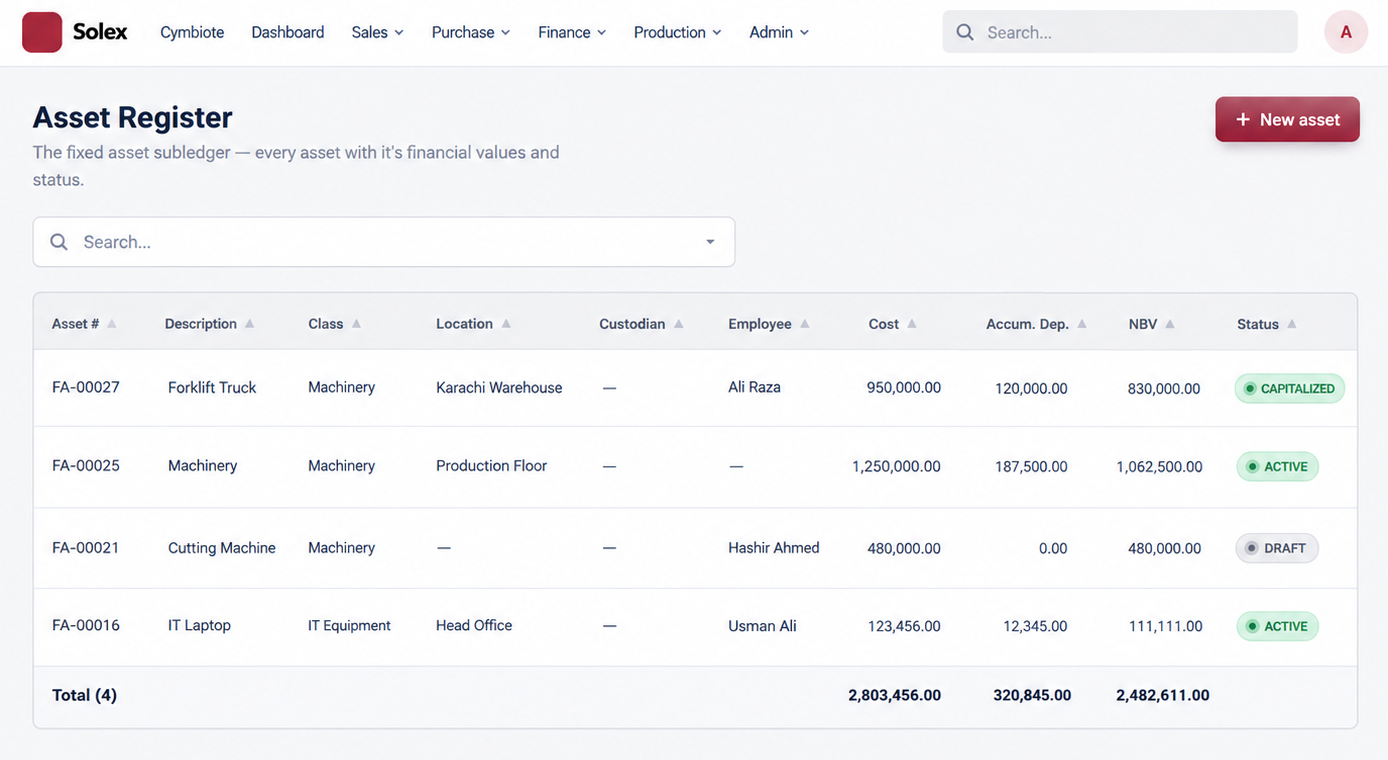Viewport: 1388px width, 760px height.
Task: Click the Solex logo icon
Action: click(x=42, y=32)
